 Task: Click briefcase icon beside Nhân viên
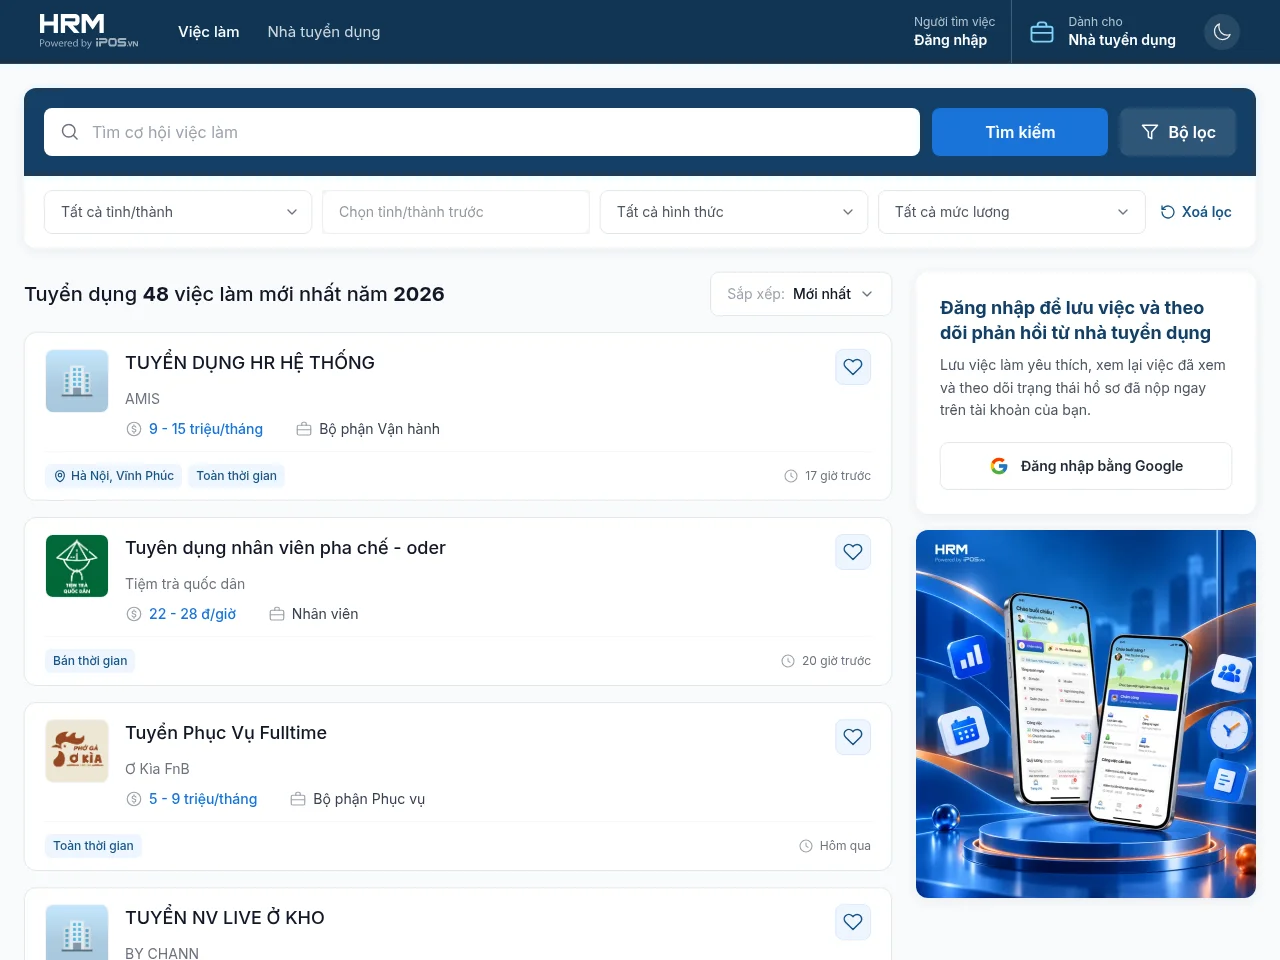point(277,614)
